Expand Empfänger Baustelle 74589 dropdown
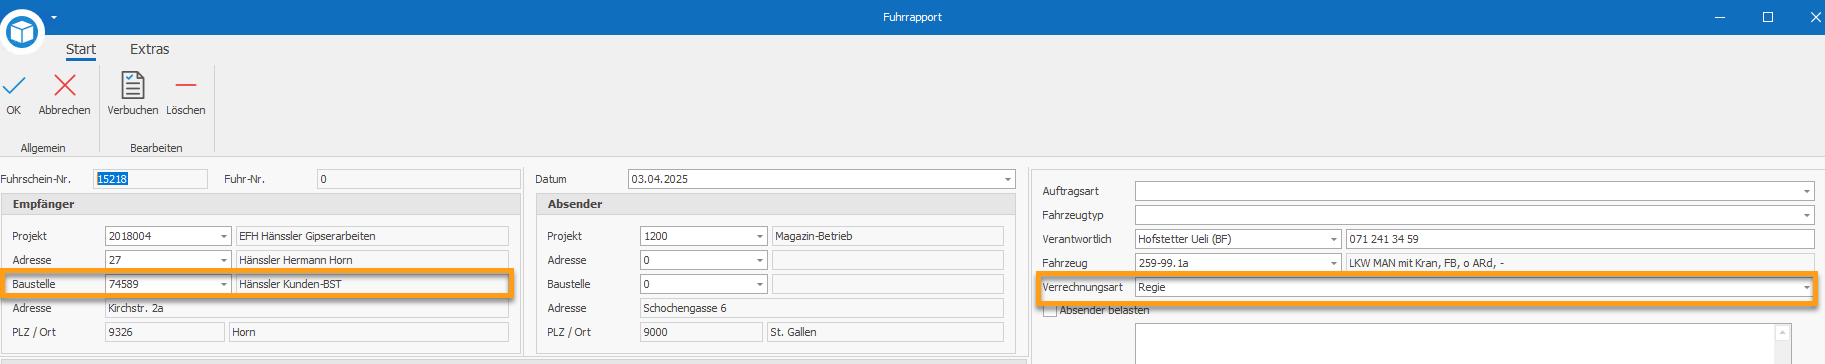1825x364 pixels. pyautogui.click(x=224, y=285)
